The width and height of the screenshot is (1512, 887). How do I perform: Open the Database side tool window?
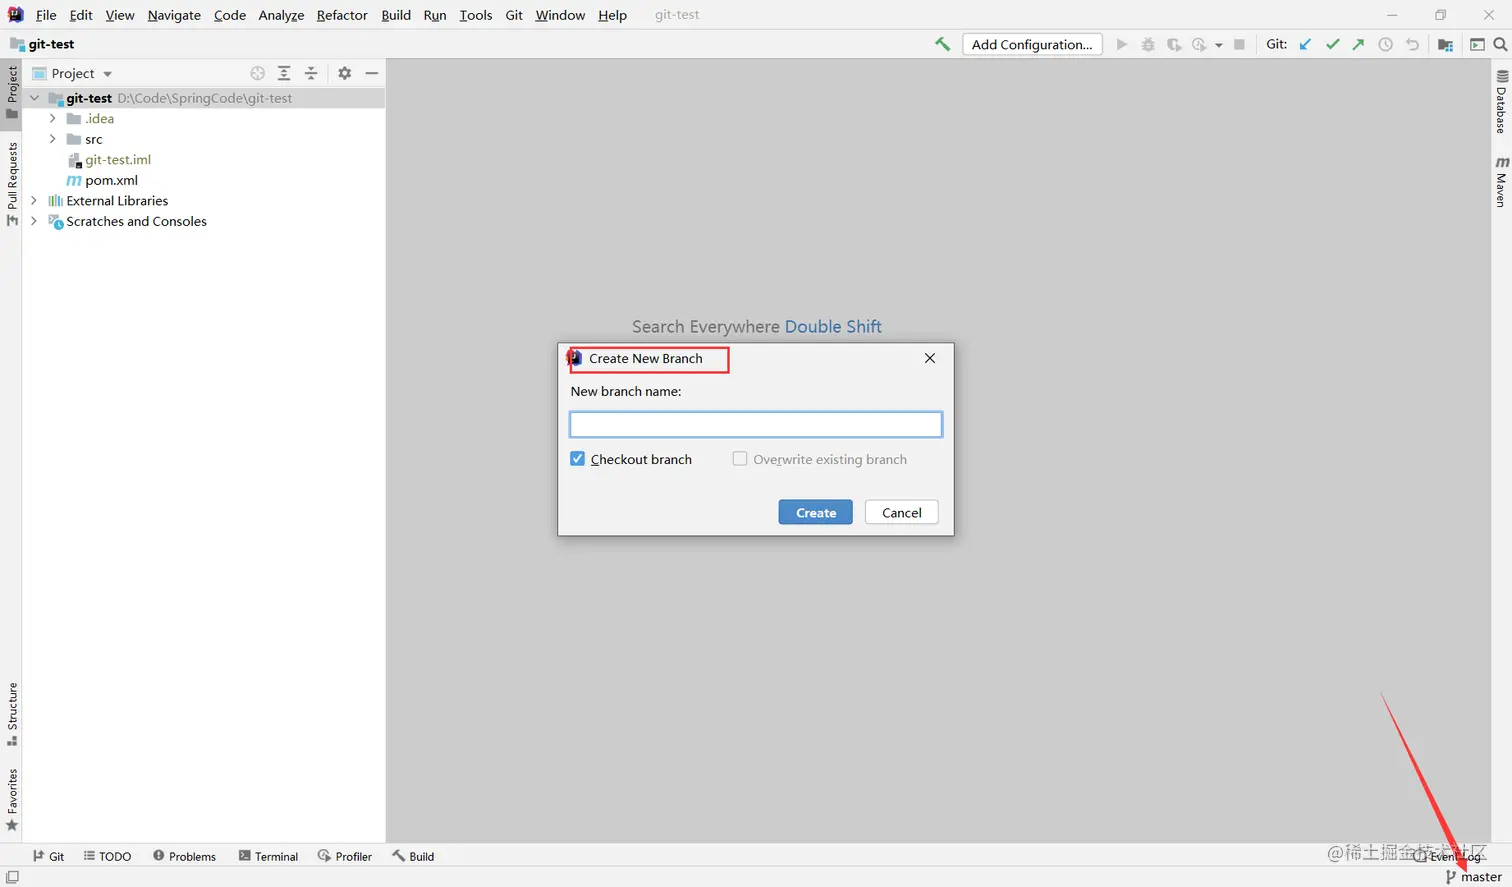1501,101
